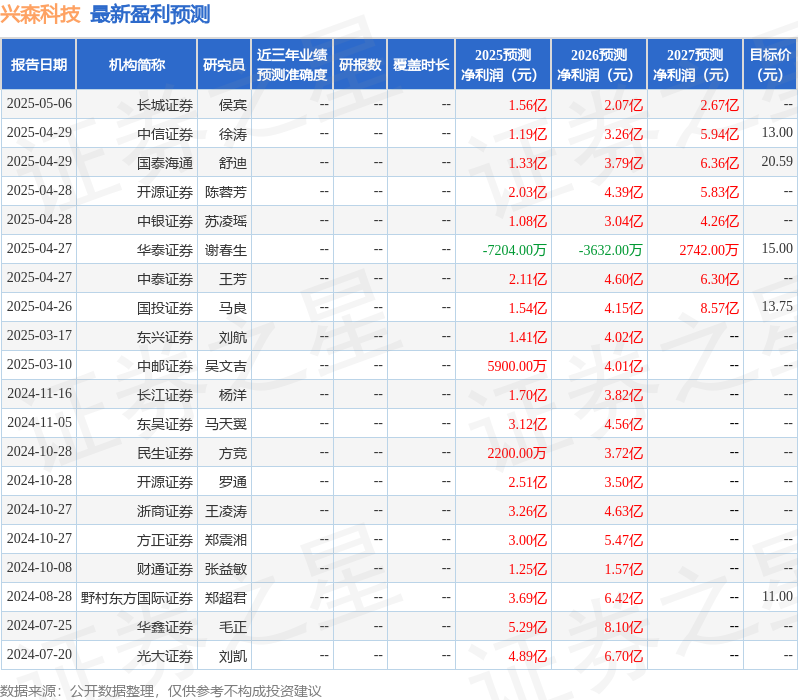Select the 近三年业绩预测准确度 column header
This screenshot has width=798, height=700.
(292, 65)
